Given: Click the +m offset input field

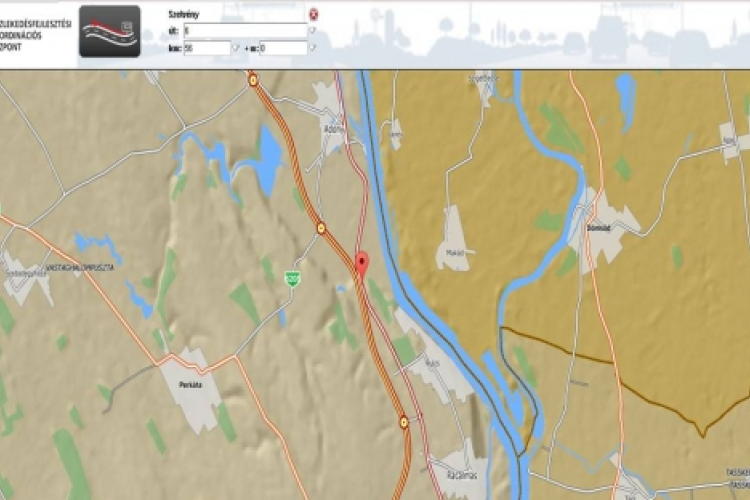Looking at the screenshot, I should click(x=282, y=47).
